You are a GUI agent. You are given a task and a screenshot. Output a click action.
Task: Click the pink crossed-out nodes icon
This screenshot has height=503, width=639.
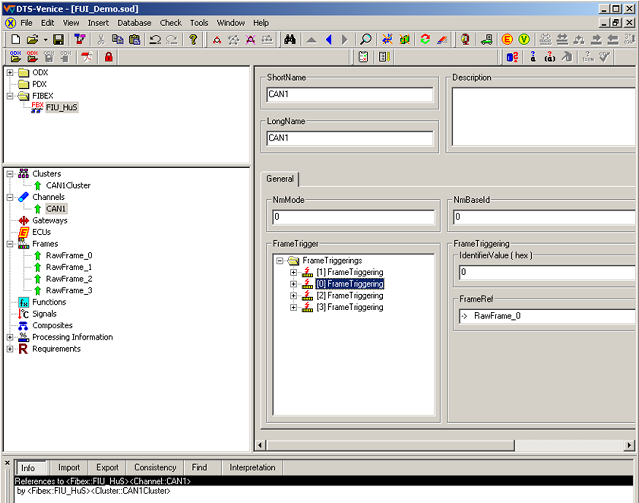[250, 40]
